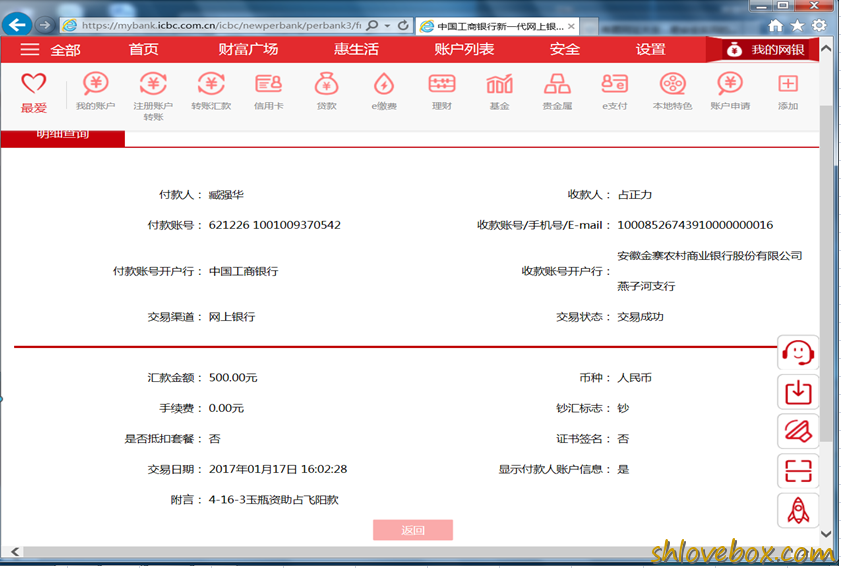
Task: Click remittance amount 500.00元
Action: pyautogui.click(x=233, y=378)
